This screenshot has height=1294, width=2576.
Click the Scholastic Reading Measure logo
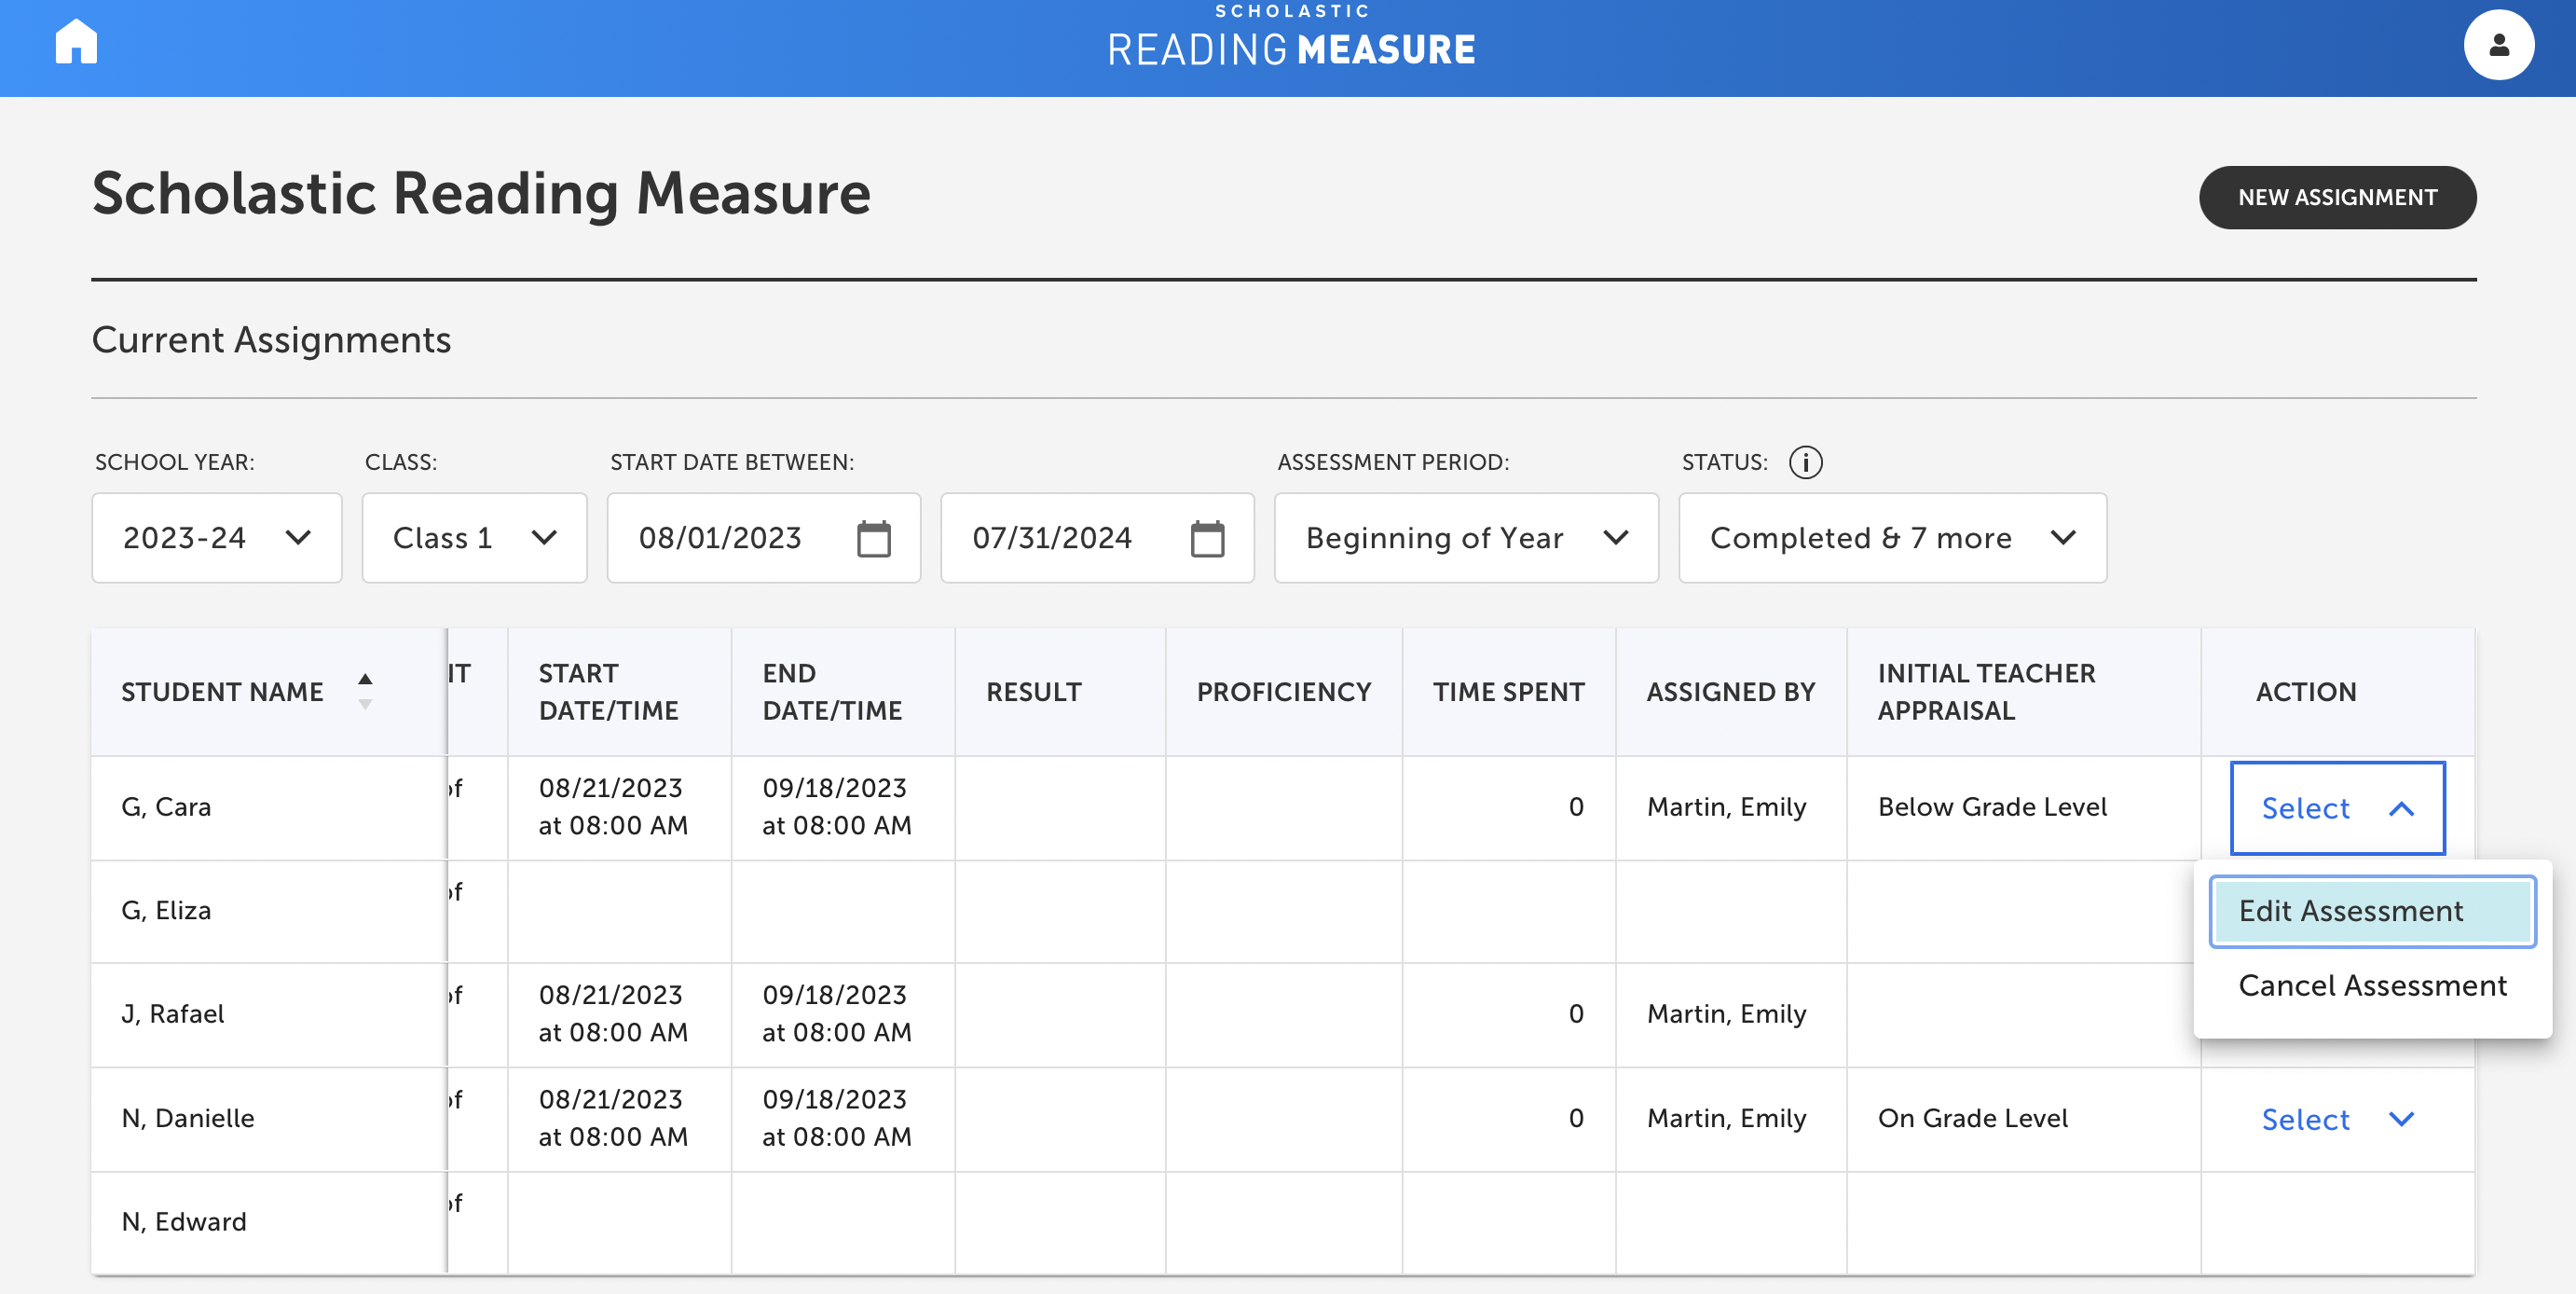point(1291,38)
